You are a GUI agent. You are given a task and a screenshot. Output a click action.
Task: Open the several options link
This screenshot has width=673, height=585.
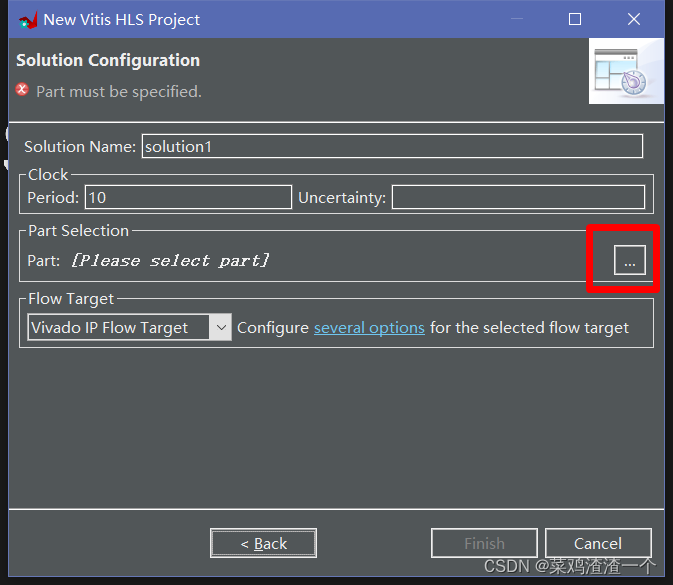click(x=369, y=328)
